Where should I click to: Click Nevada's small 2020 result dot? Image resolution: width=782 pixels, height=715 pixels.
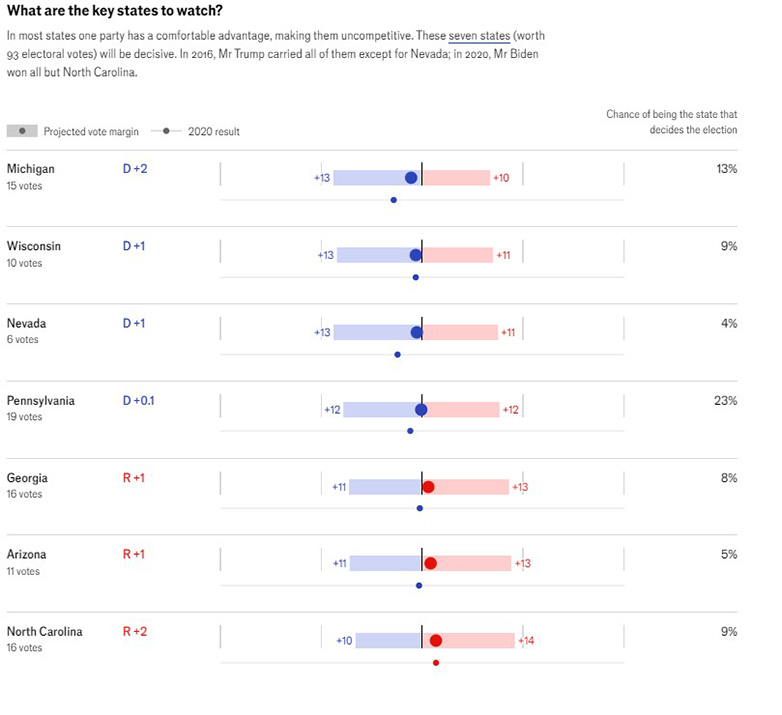(398, 354)
